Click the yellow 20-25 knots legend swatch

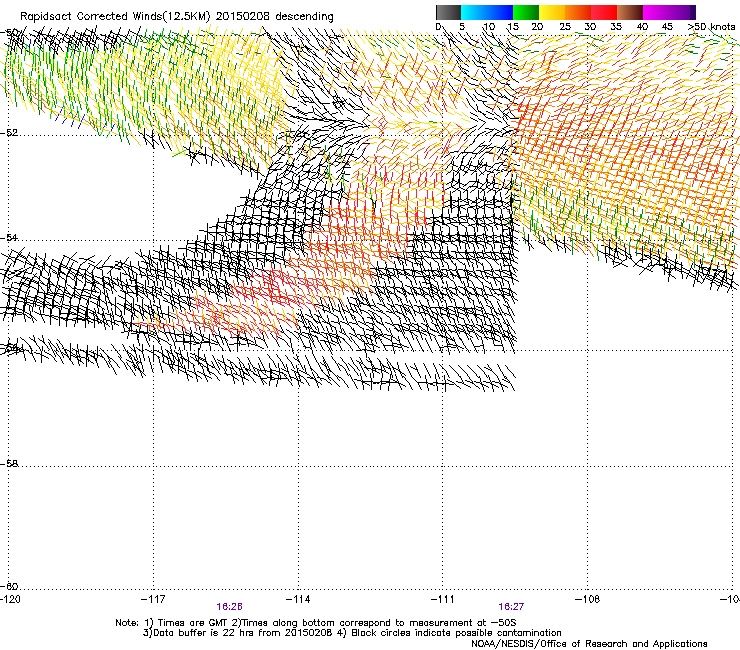[552, 12]
